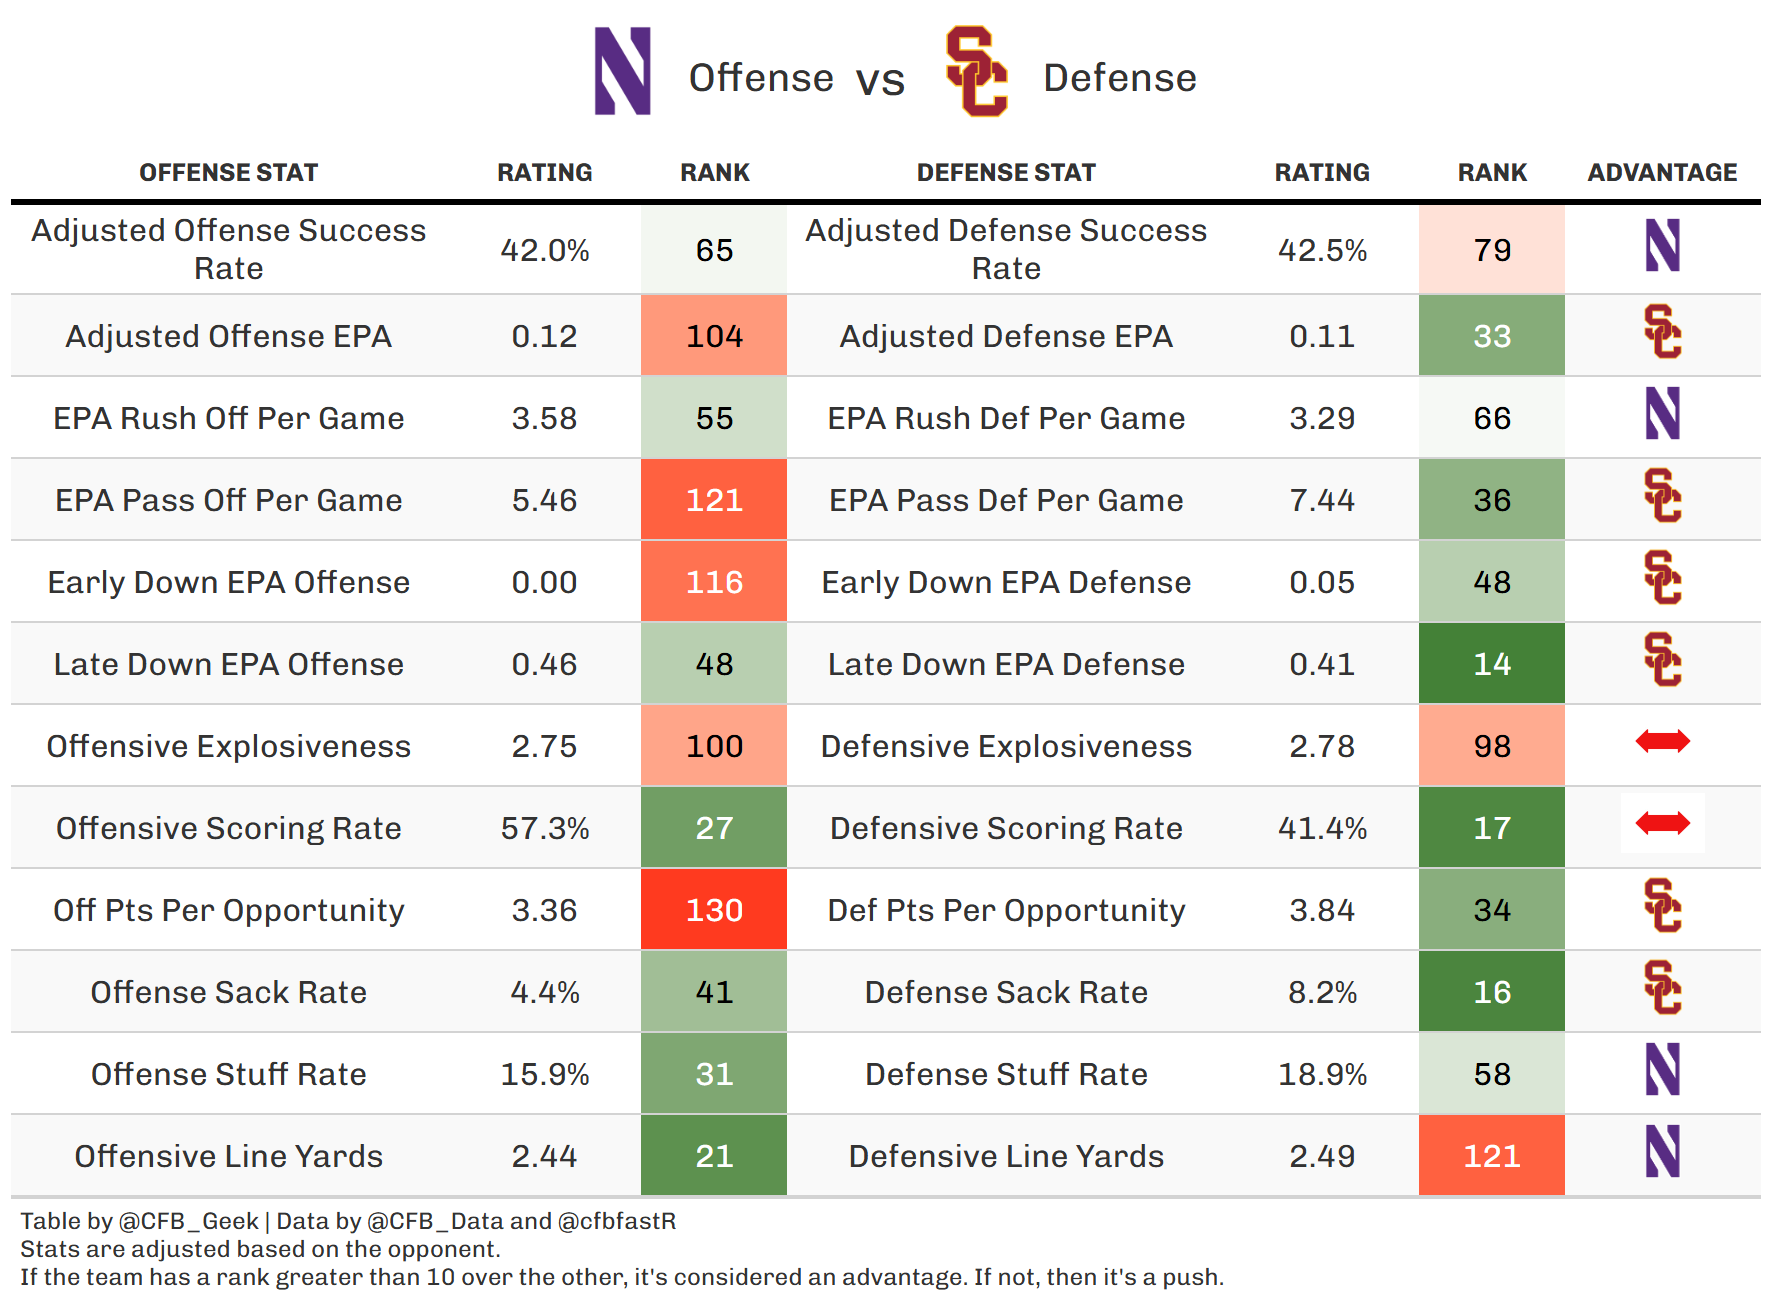Click the Offensive Scoring Rate label
Screen dimensions: 1770x1312
click(x=228, y=828)
